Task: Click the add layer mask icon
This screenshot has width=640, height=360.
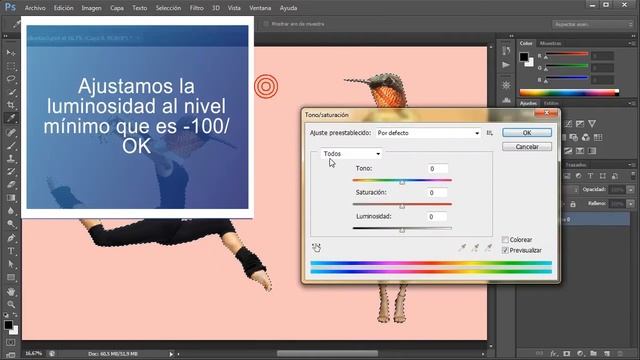Action: 567,353
